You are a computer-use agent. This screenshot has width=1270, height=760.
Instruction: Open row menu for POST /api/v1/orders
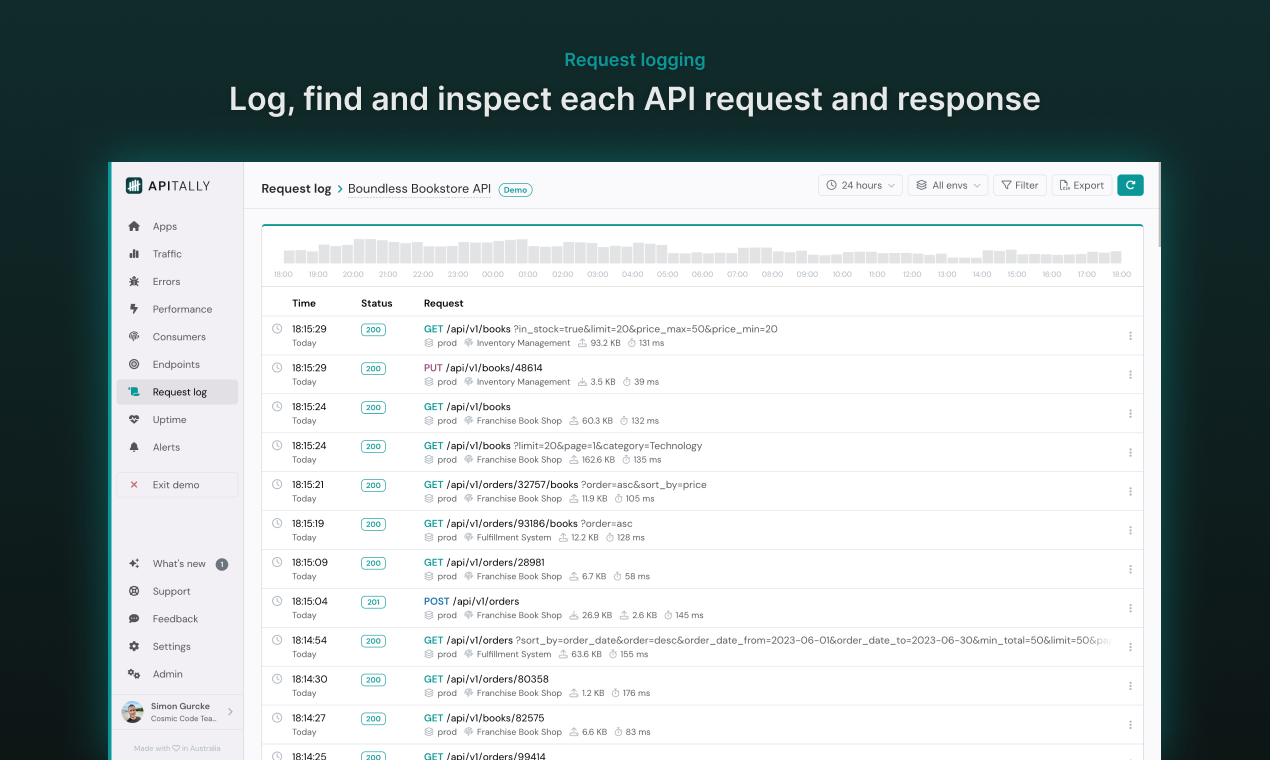[1130, 608]
